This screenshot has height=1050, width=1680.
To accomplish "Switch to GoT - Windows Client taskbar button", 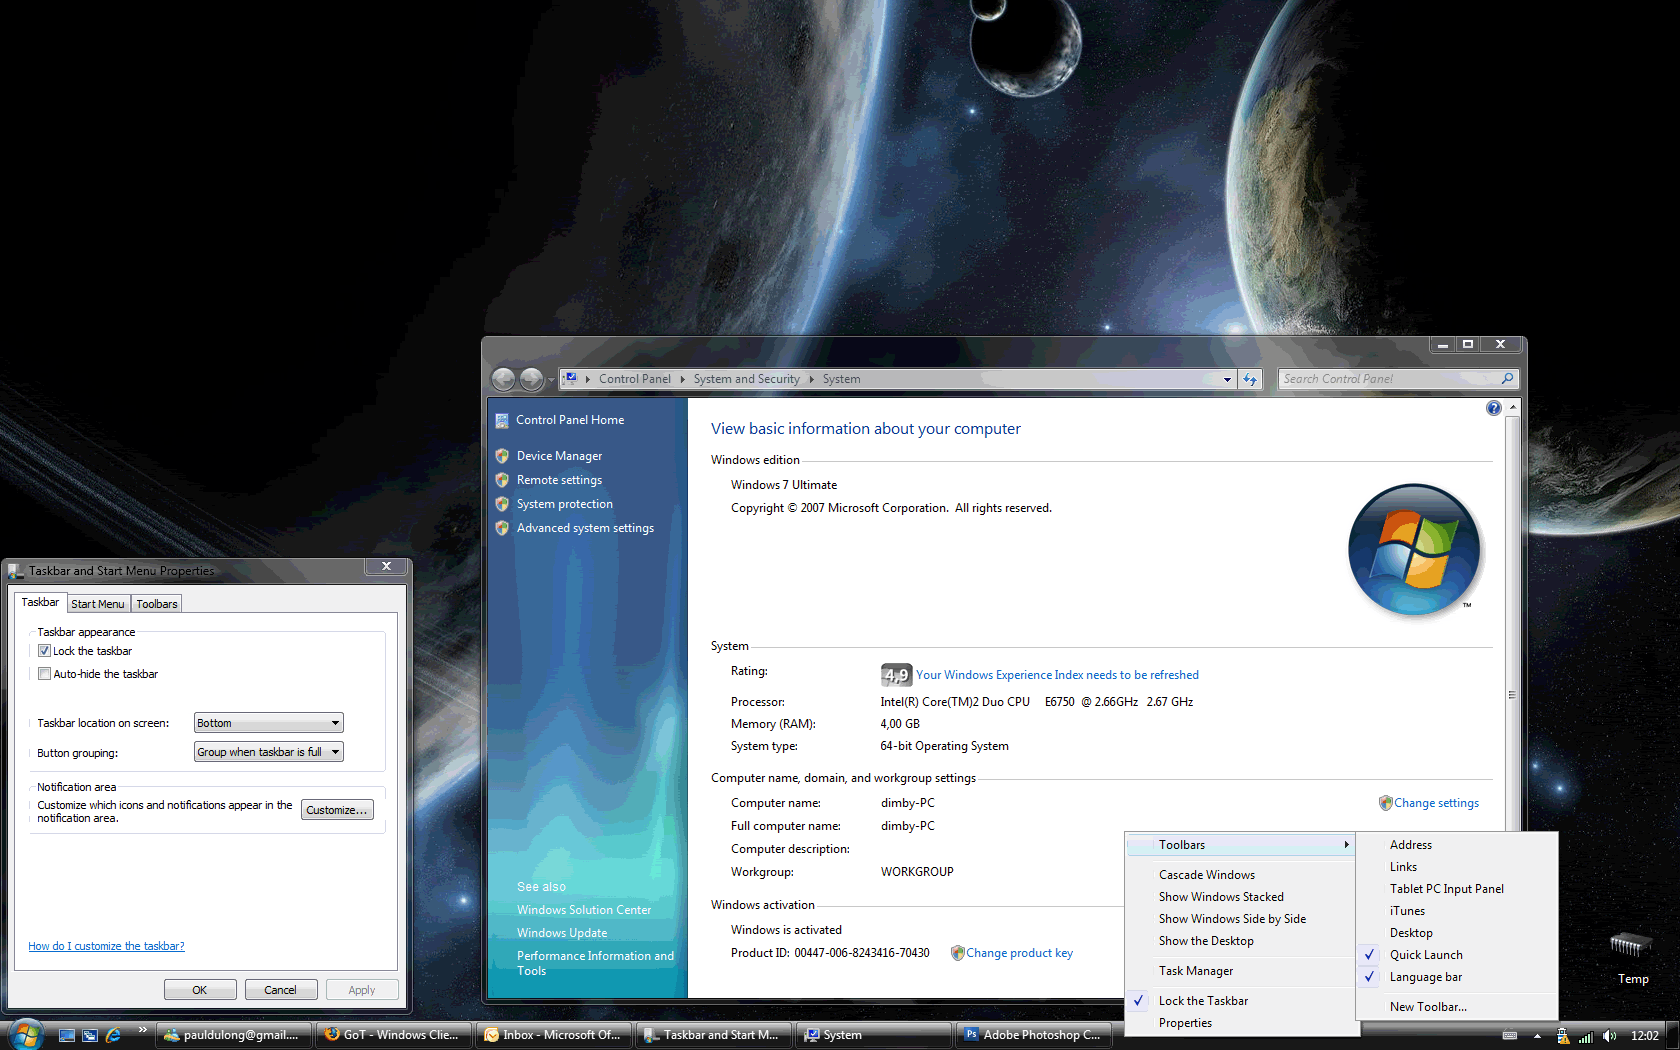I will tap(393, 1035).
